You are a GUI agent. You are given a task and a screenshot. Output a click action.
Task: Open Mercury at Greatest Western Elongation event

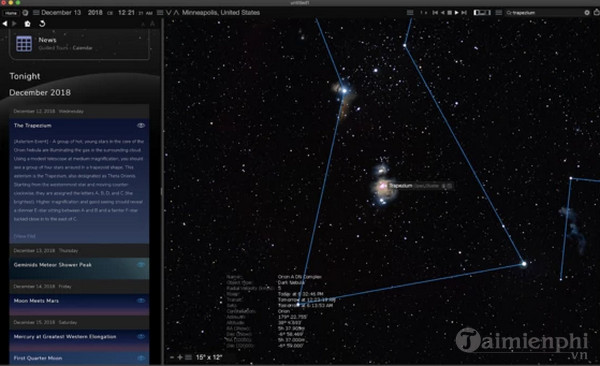[x=65, y=337]
